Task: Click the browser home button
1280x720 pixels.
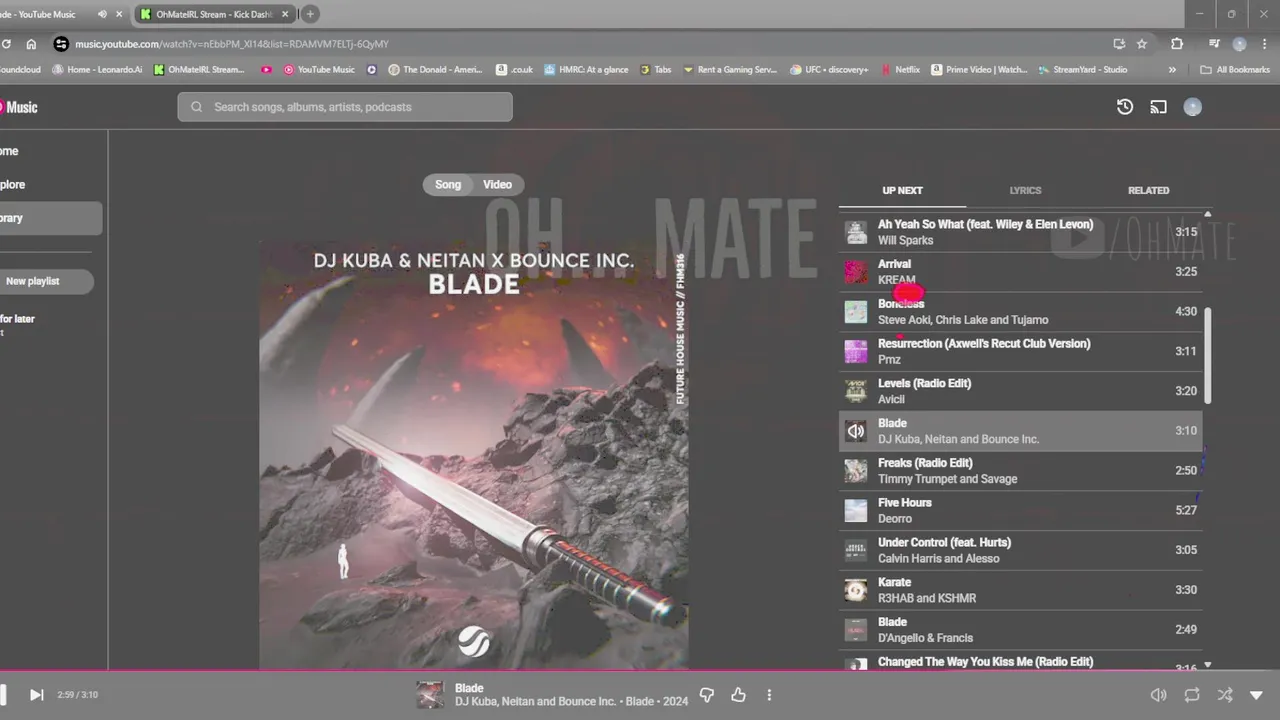Action: (x=31, y=44)
